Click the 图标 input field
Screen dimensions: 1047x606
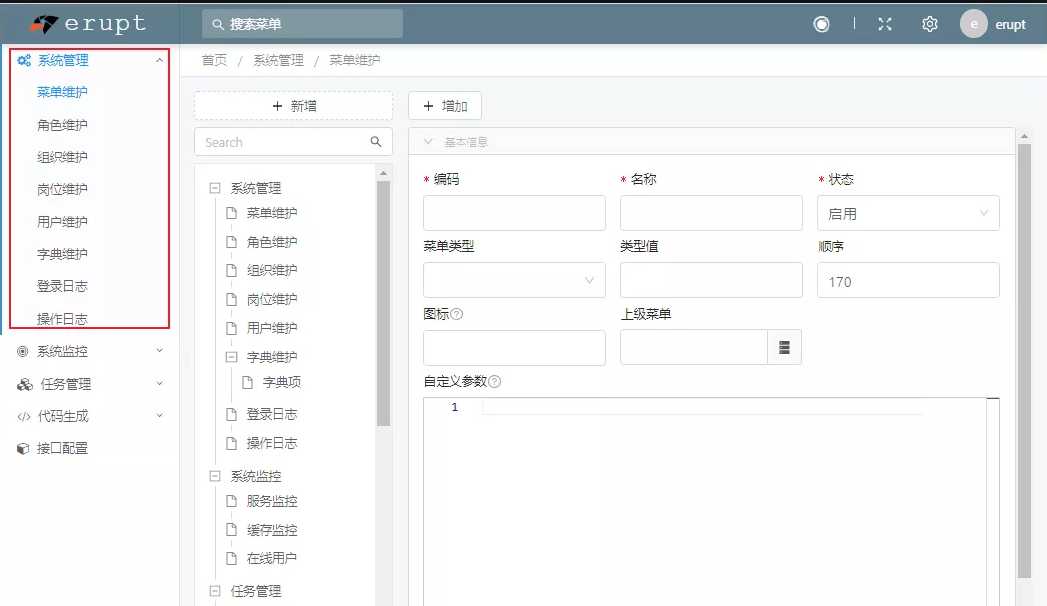click(x=514, y=348)
